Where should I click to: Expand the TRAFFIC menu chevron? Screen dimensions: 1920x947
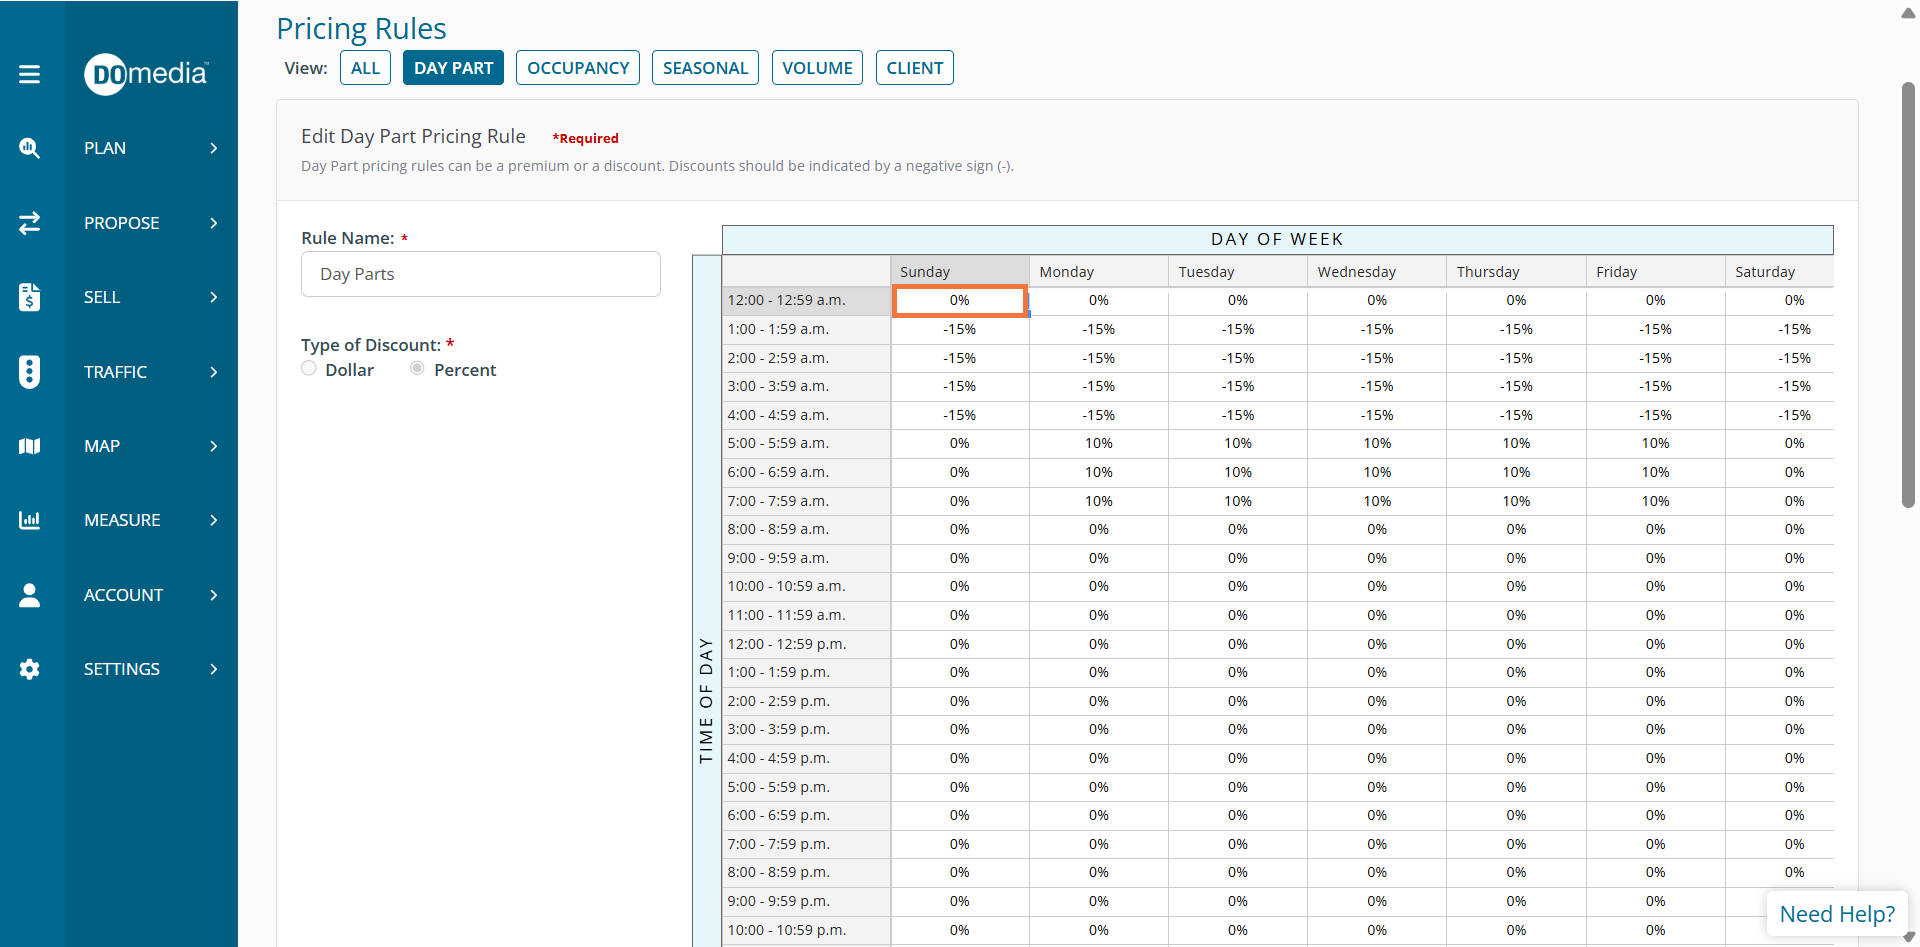(x=213, y=372)
